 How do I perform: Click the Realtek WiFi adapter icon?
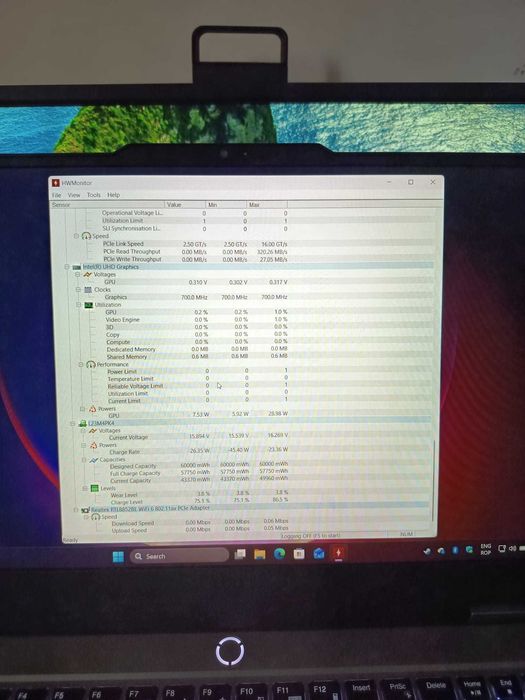(x=85, y=509)
